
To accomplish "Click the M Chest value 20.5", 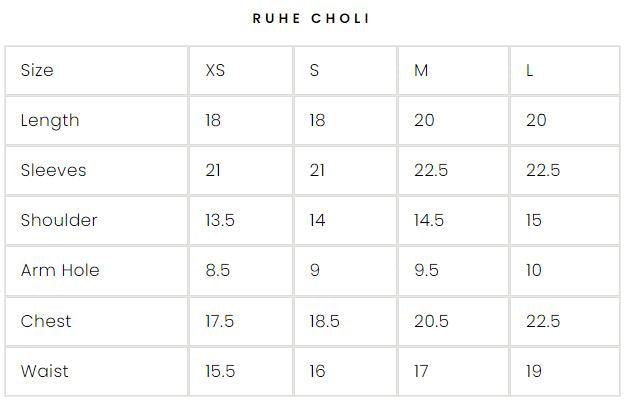I will [x=431, y=321].
